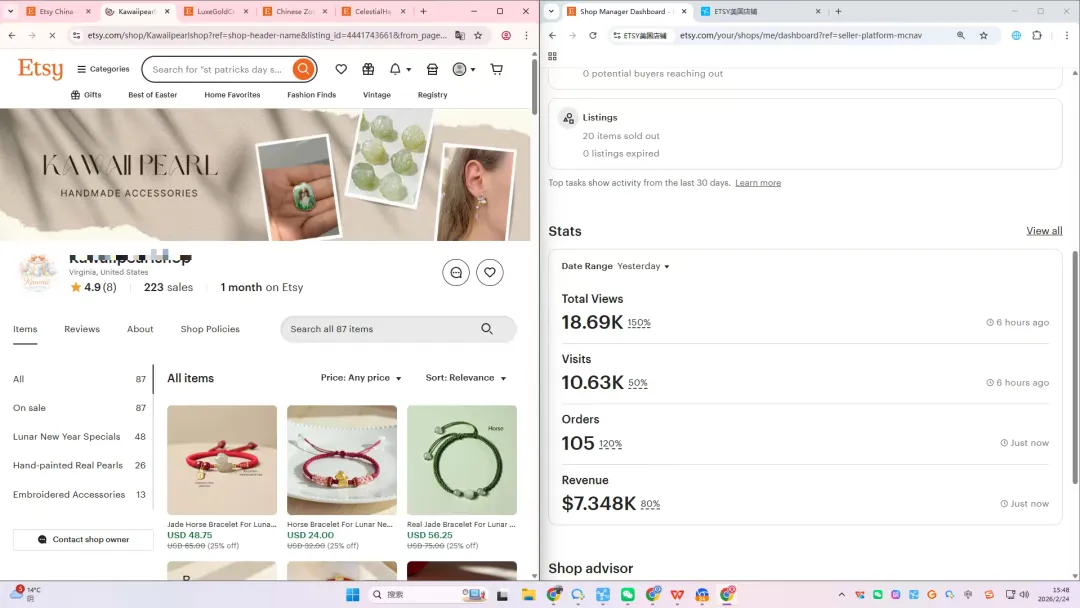Click the Etsy logo
Screen dimensions: 1080x608
point(40,69)
